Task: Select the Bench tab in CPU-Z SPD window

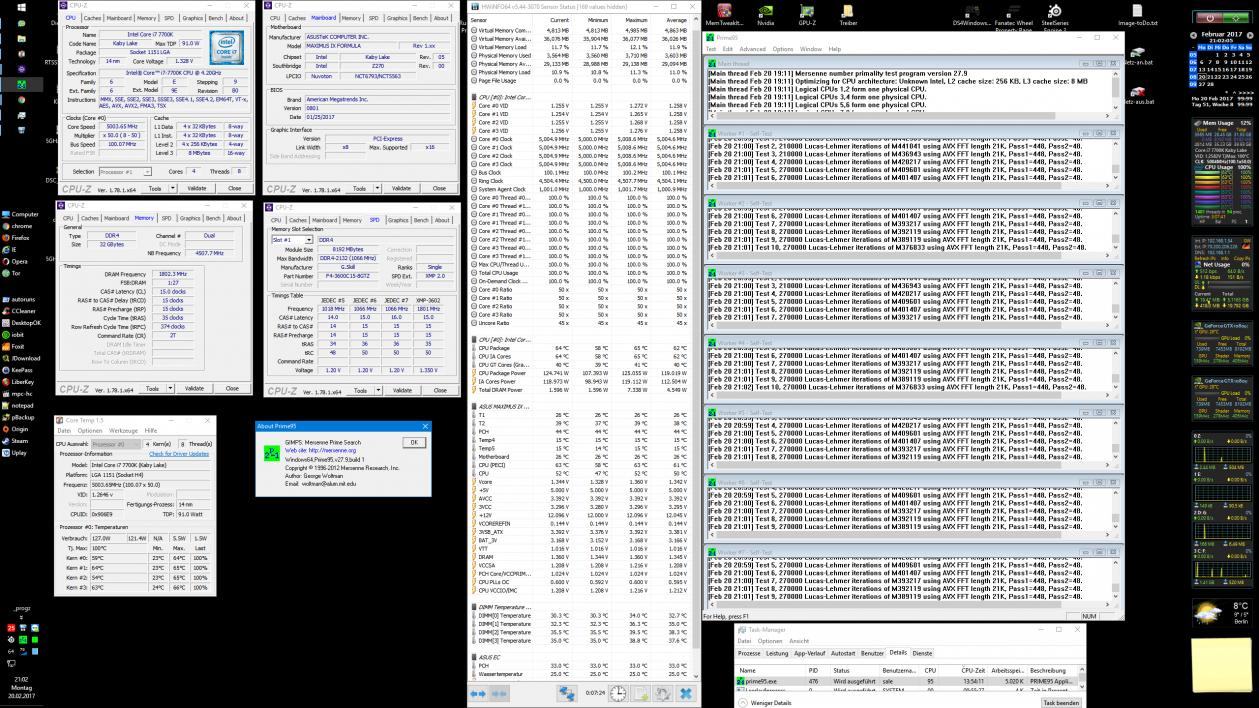Action: [421, 220]
